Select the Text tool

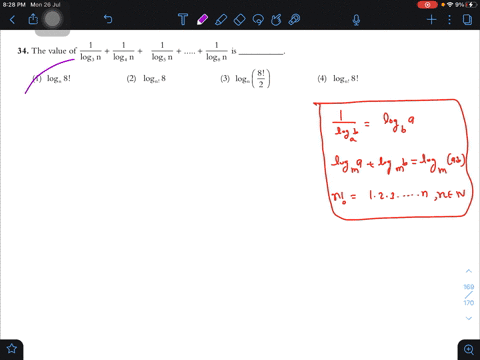[183, 19]
